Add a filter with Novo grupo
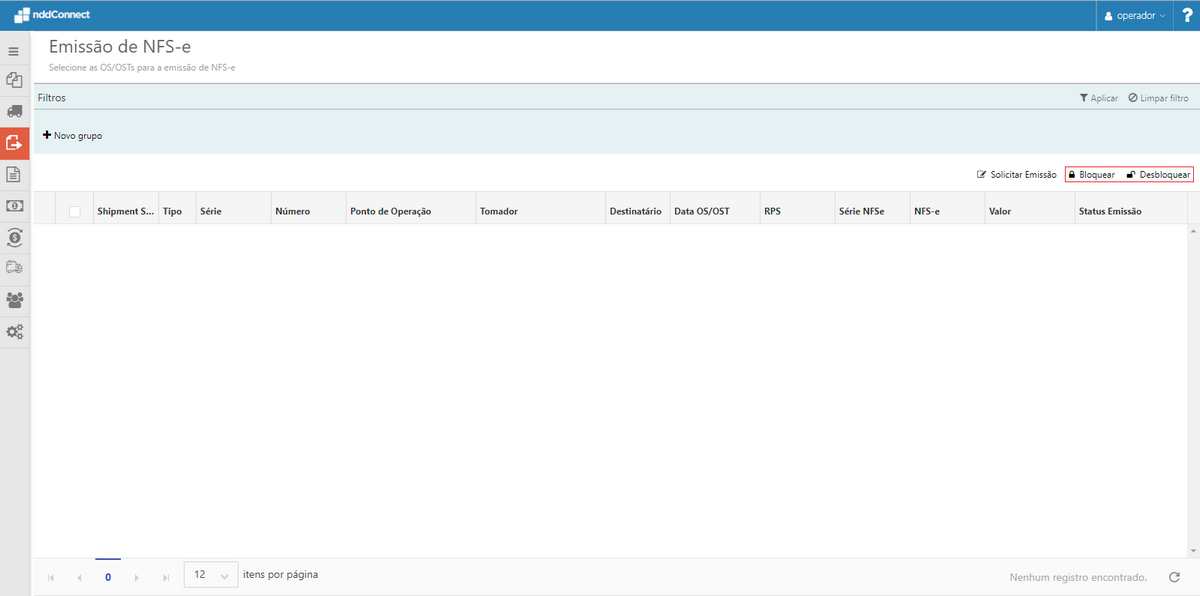This screenshot has height=596, width=1200. [x=72, y=135]
